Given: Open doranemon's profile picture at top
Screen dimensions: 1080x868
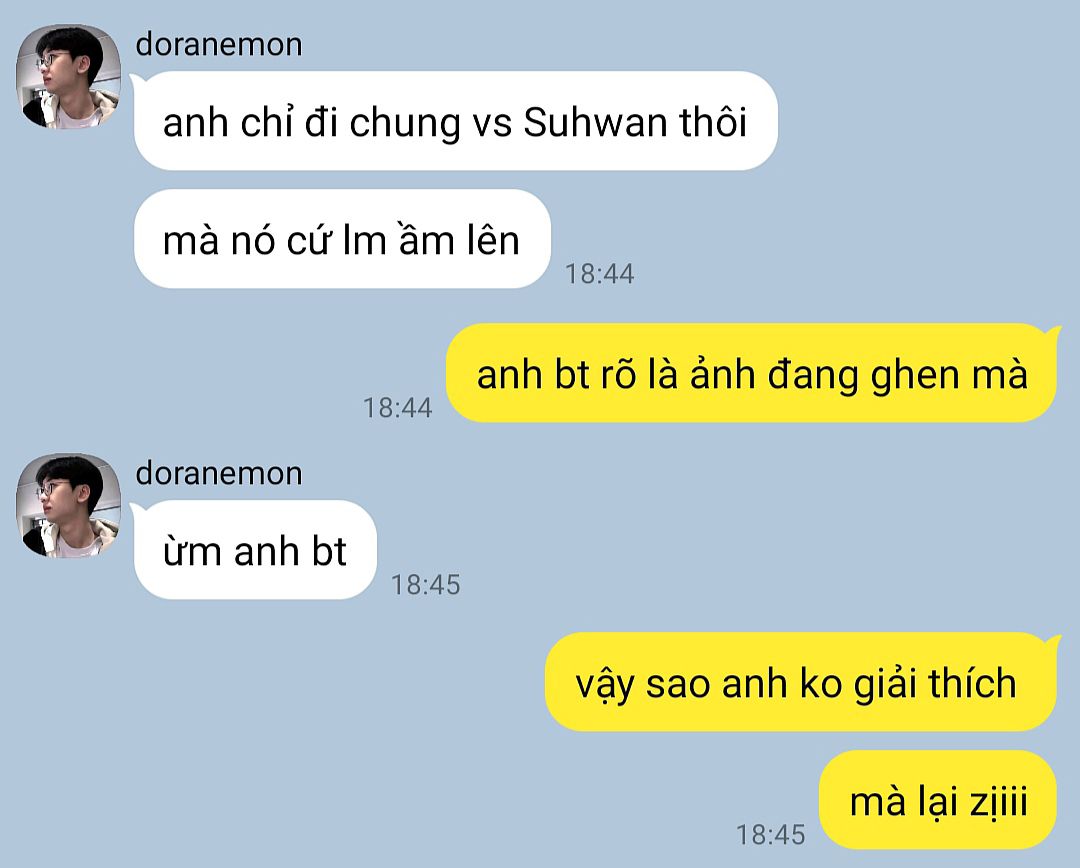Looking at the screenshot, I should coord(68,76).
